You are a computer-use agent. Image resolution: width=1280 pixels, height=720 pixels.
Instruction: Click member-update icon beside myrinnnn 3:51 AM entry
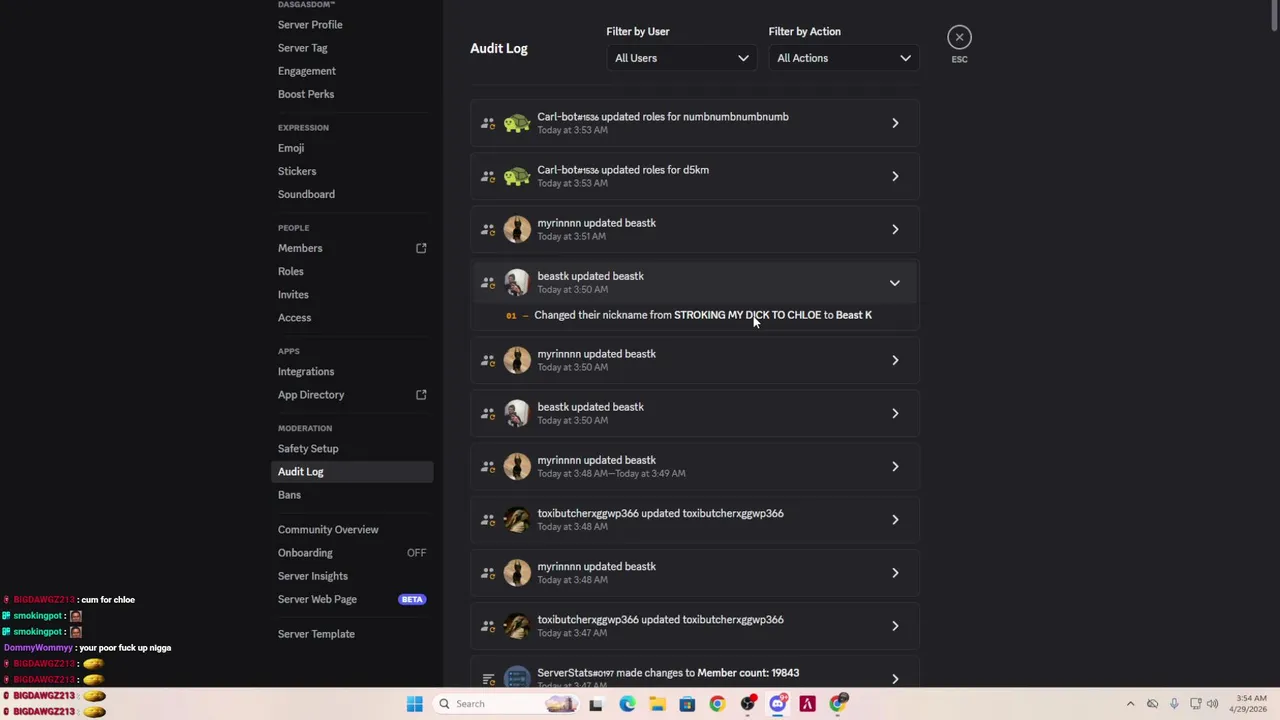488,229
